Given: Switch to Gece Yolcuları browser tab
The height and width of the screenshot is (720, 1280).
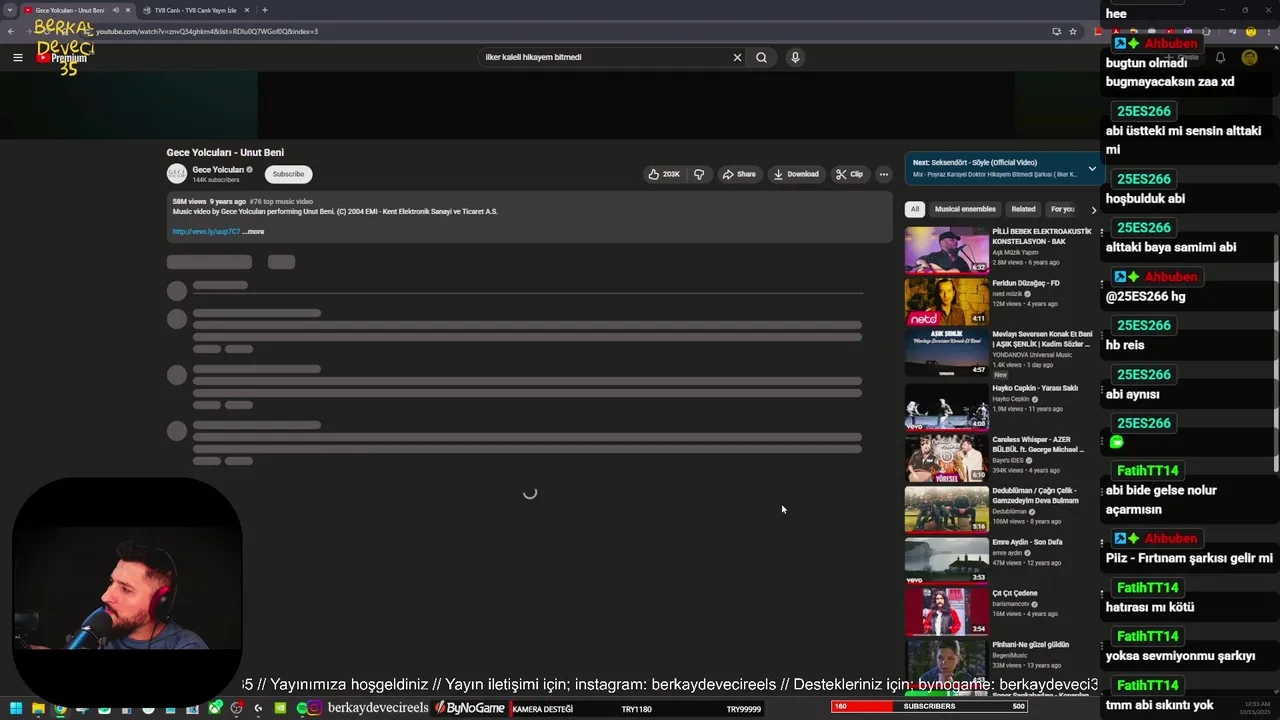Looking at the screenshot, I should (70, 10).
